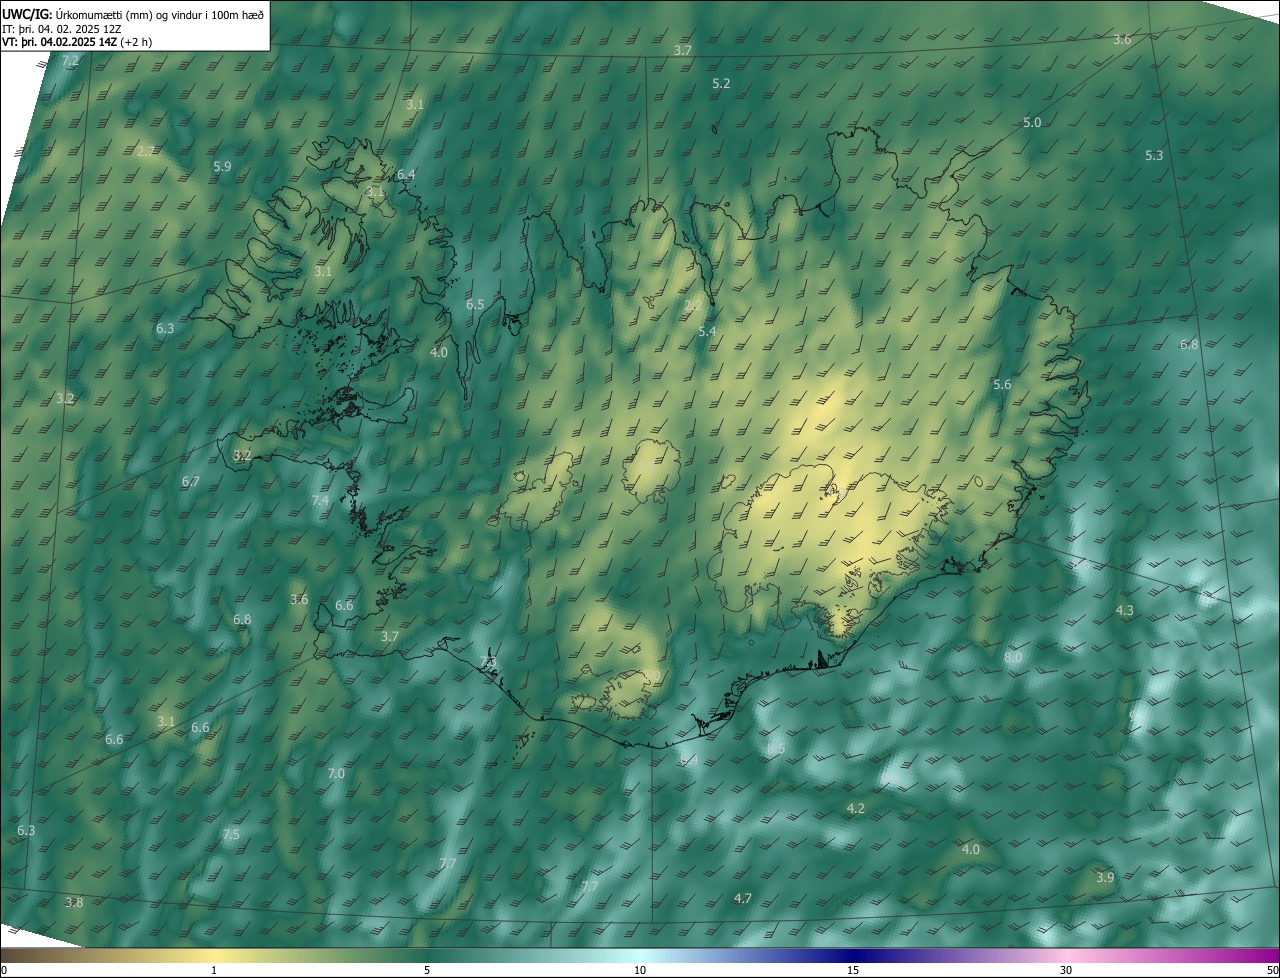The height and width of the screenshot is (978, 1280).
Task: Click the 7.0 value label
Action: pyautogui.click(x=336, y=774)
